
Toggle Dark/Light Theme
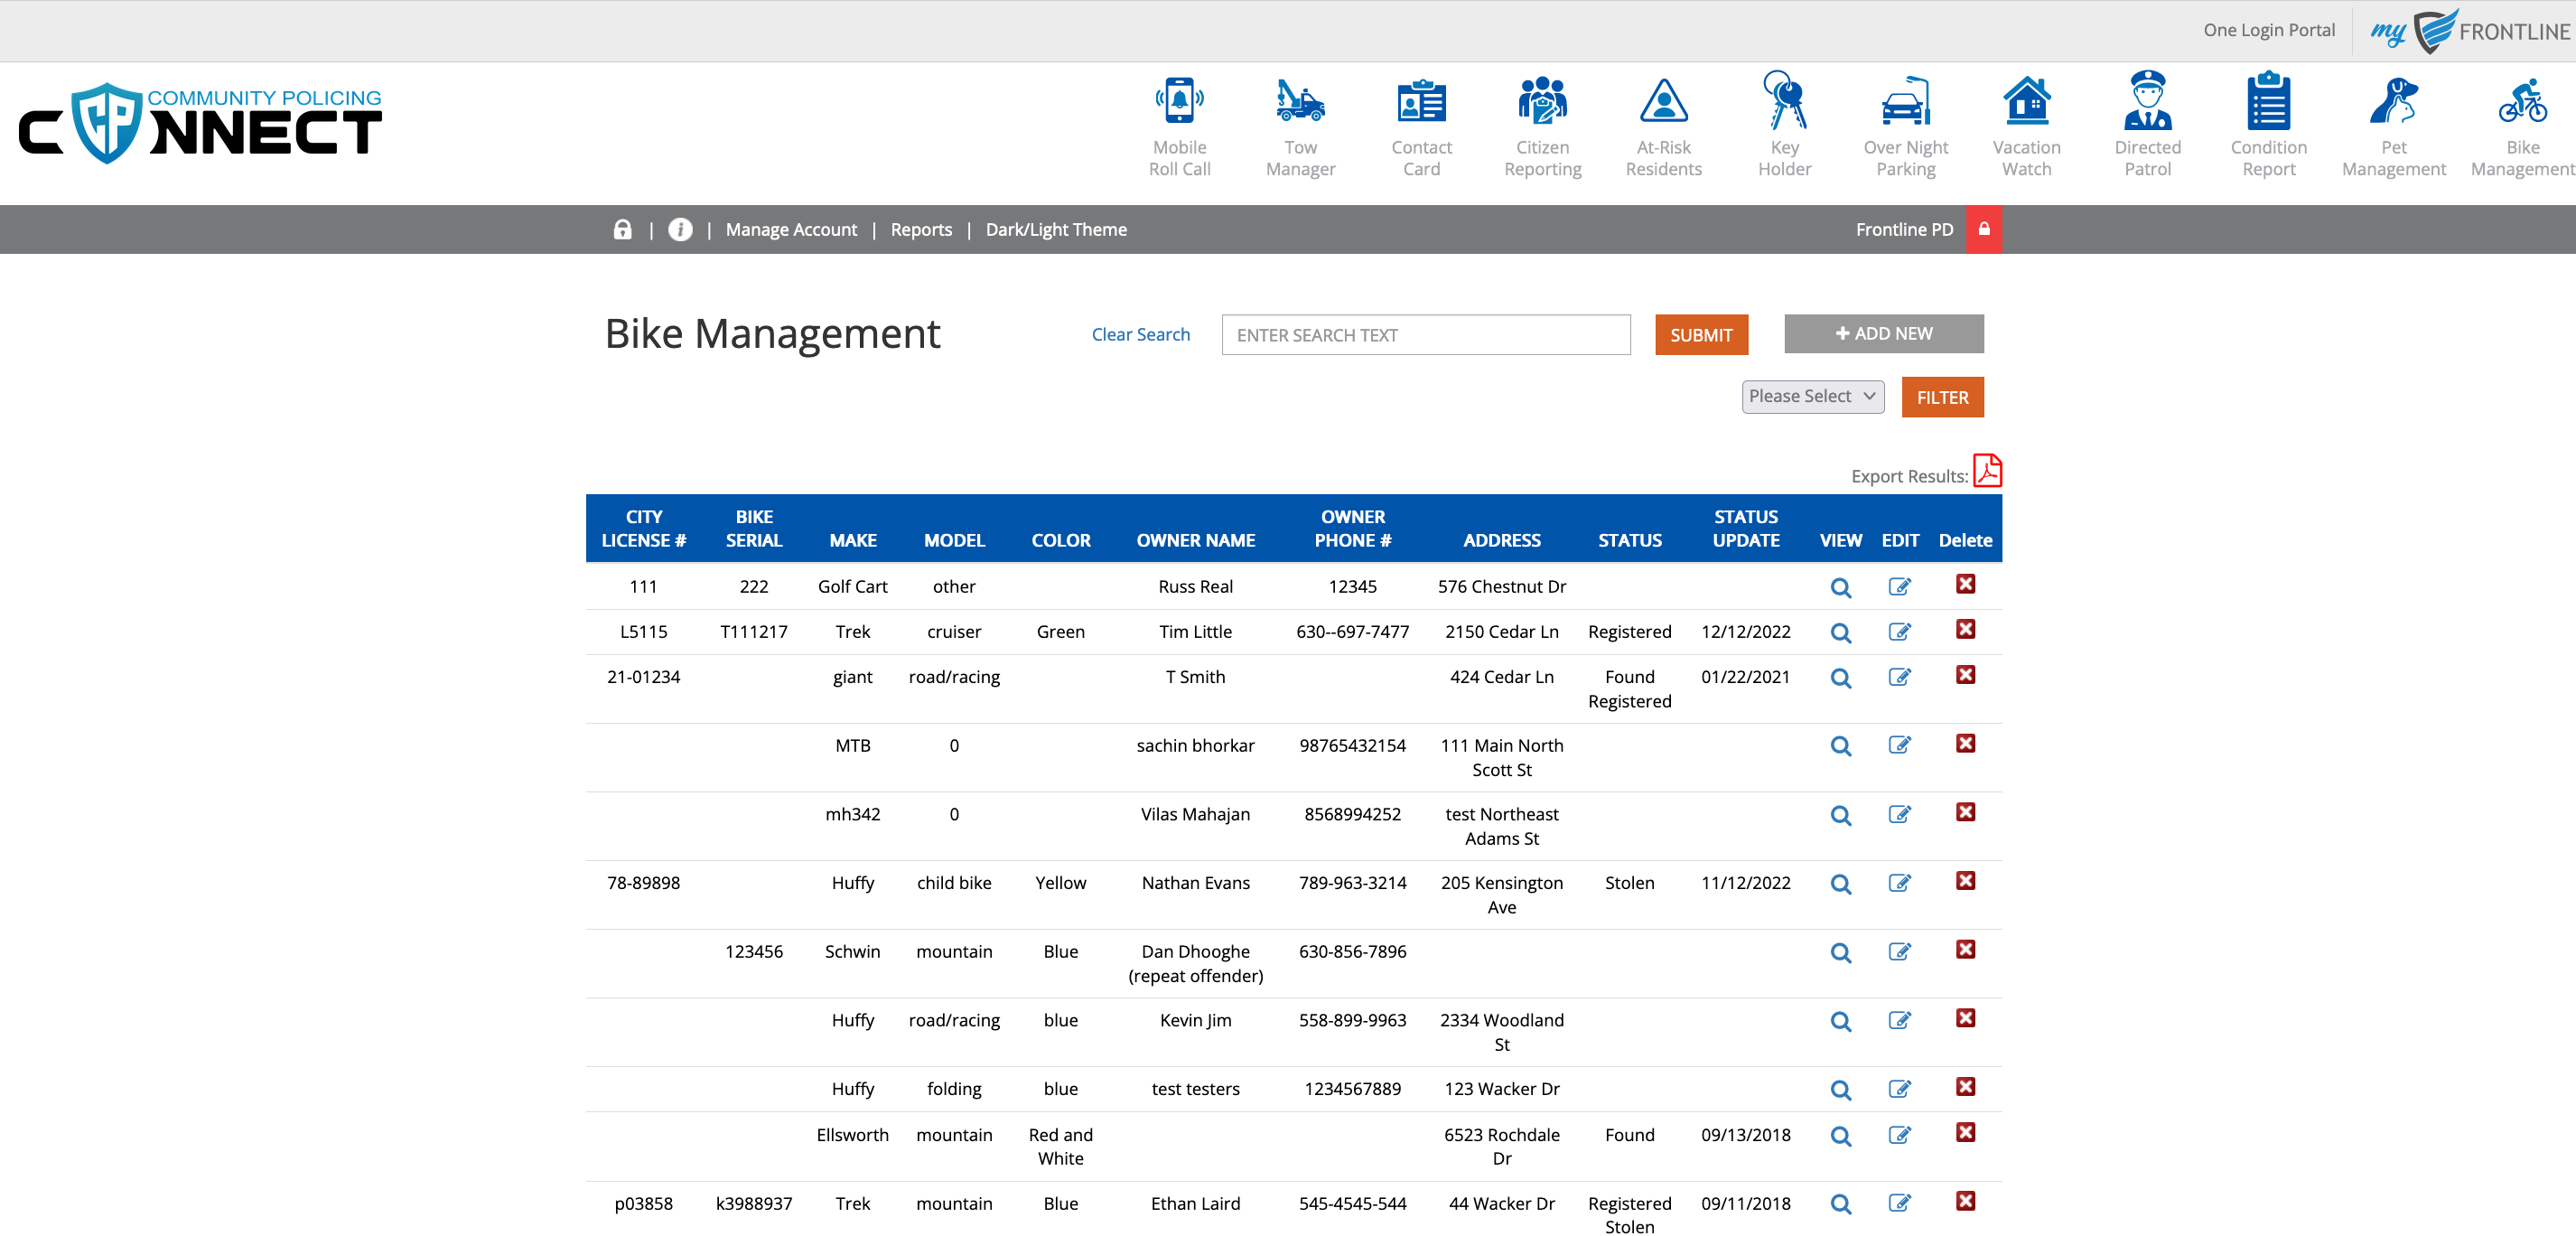[1055, 230]
